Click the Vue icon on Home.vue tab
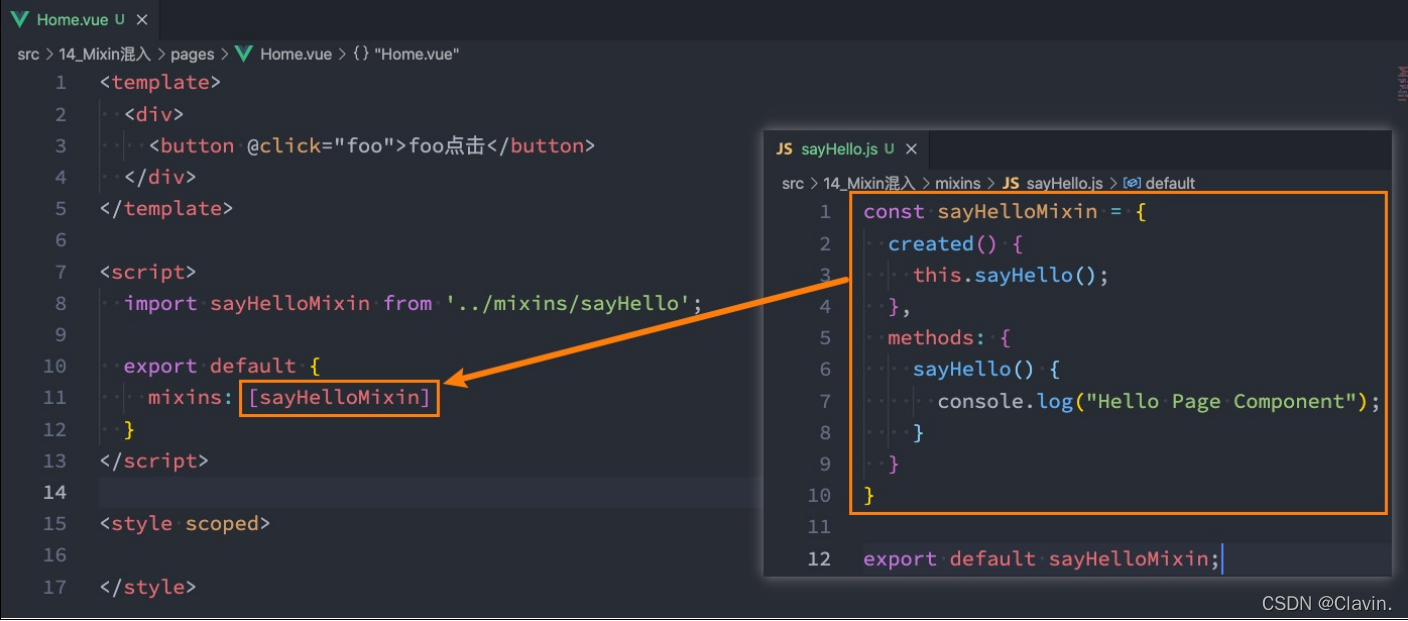This screenshot has height=621, width=1408. 20,19
